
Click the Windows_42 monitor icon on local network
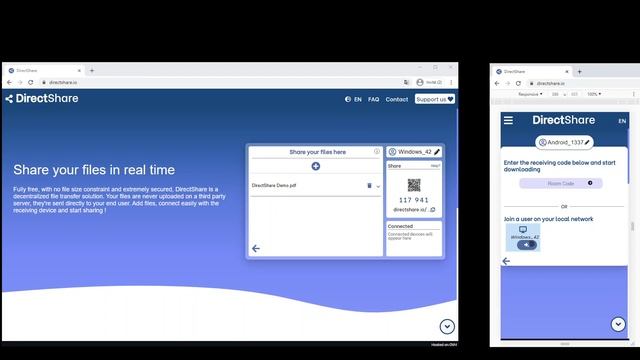click(523, 229)
